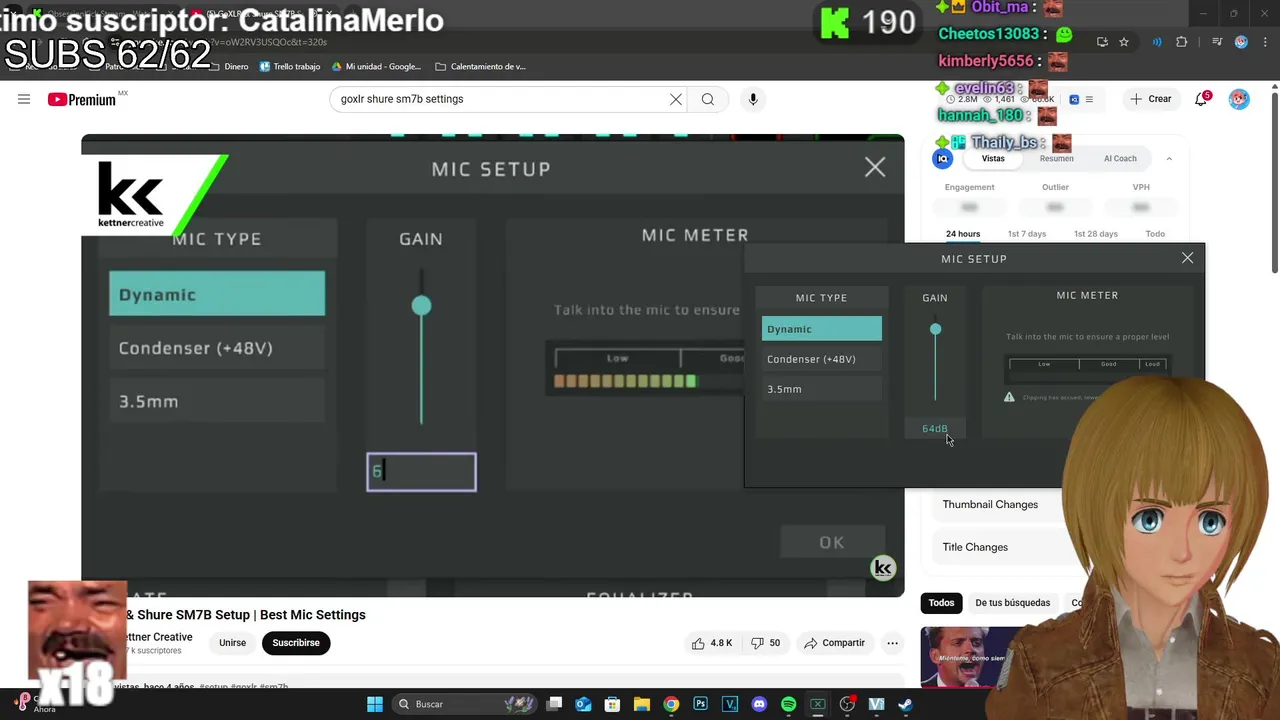Open Discord from the taskbar
The height and width of the screenshot is (720, 1280).
(x=759, y=704)
